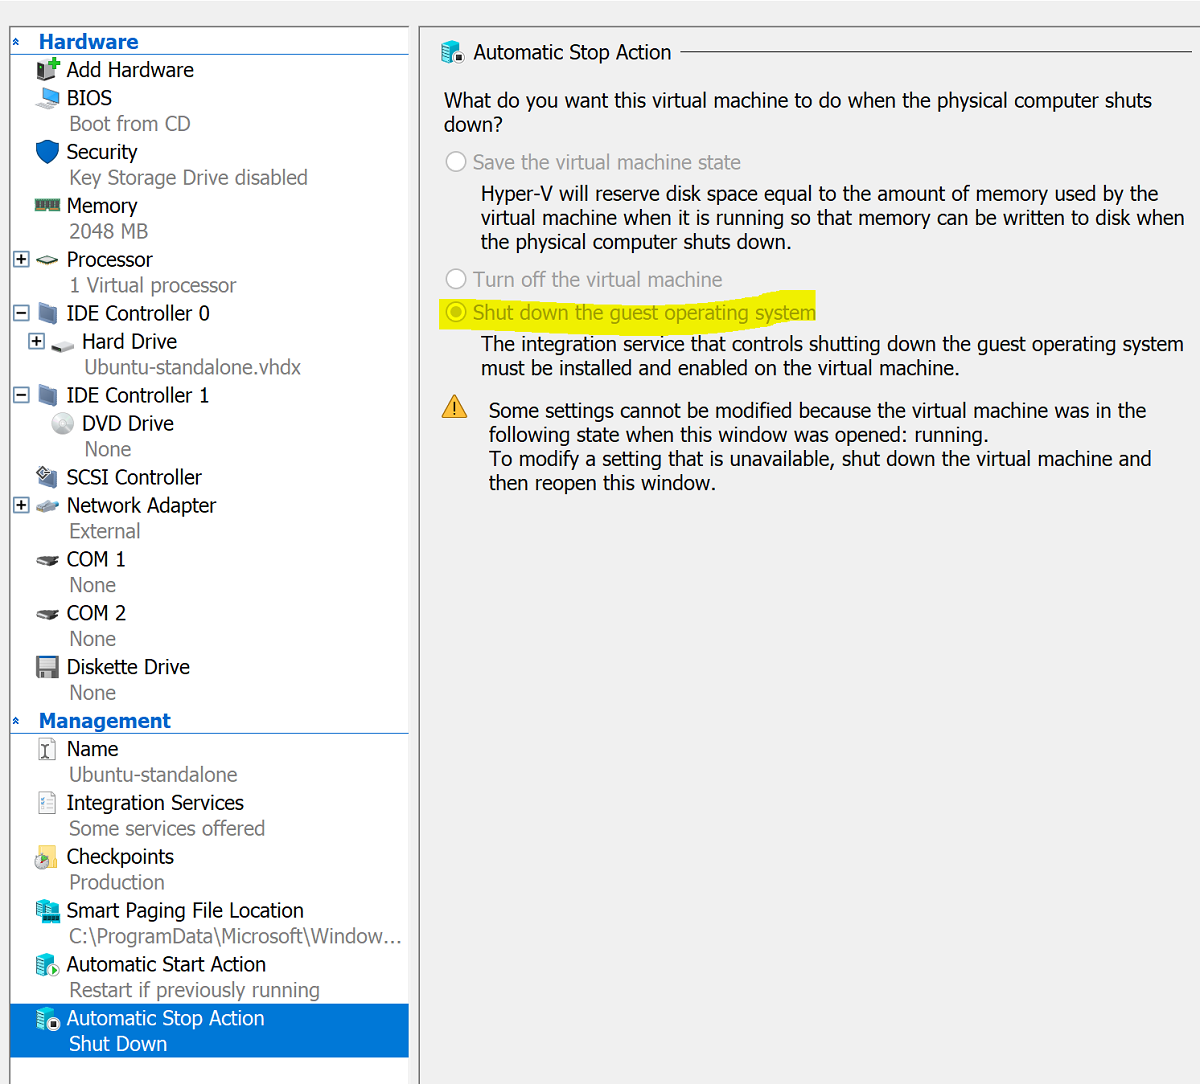Click the Add Hardware icon
Viewport: 1200px width, 1084px height.
pos(47,69)
